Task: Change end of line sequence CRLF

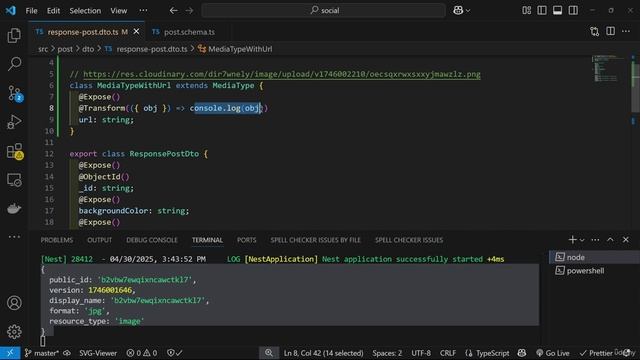Action: (448, 353)
